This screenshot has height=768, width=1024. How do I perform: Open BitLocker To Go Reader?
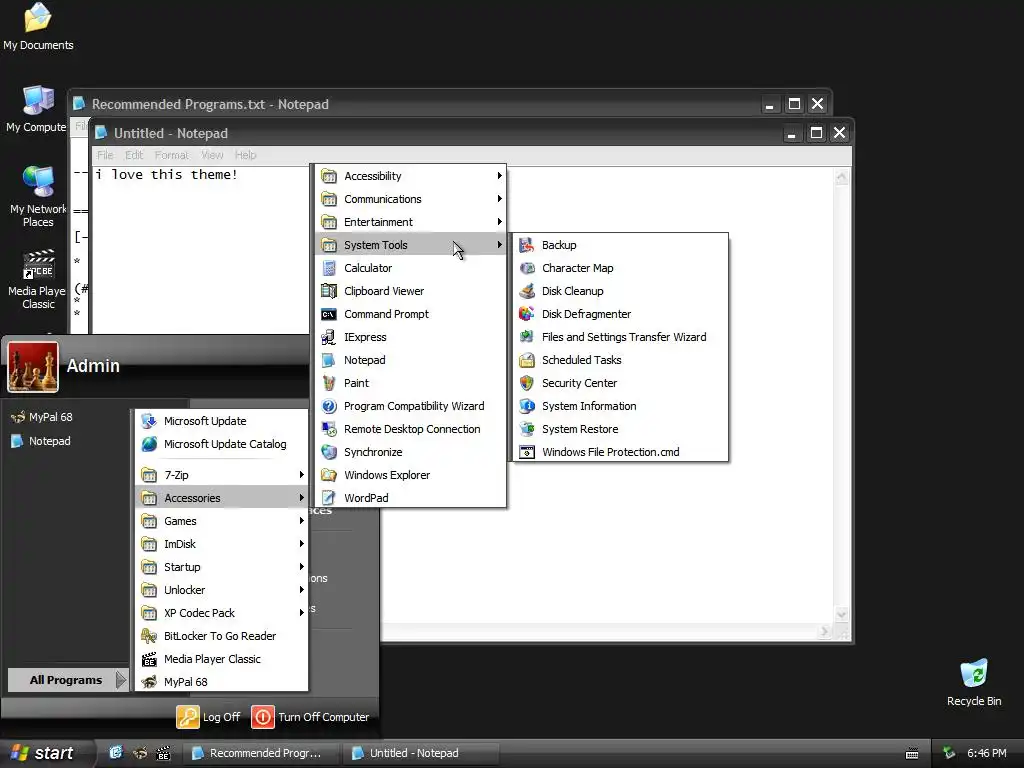(x=221, y=636)
